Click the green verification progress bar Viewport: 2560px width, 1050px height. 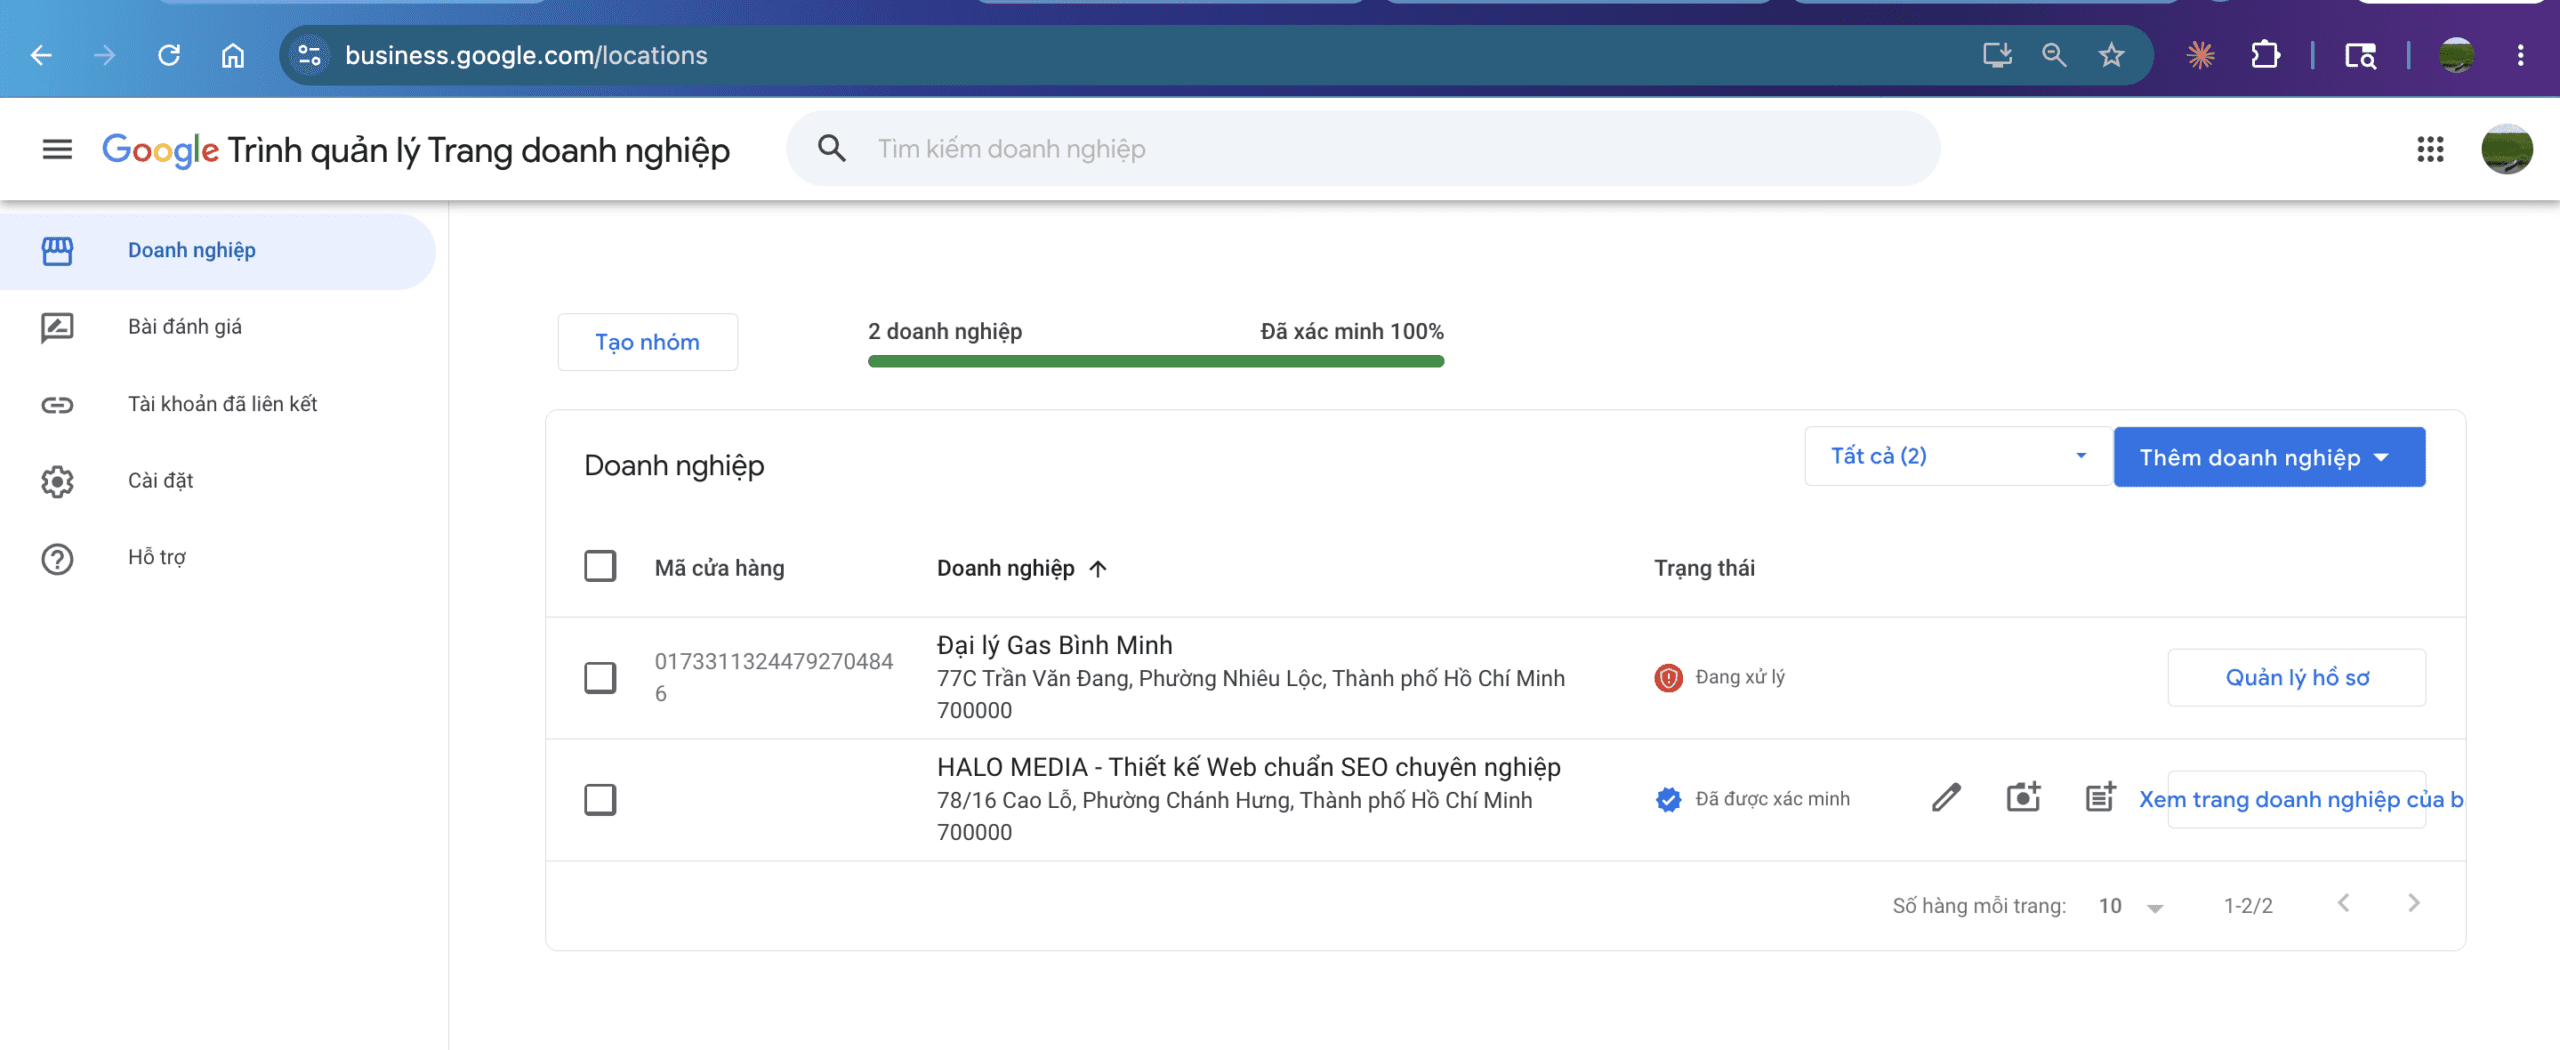tap(1156, 361)
